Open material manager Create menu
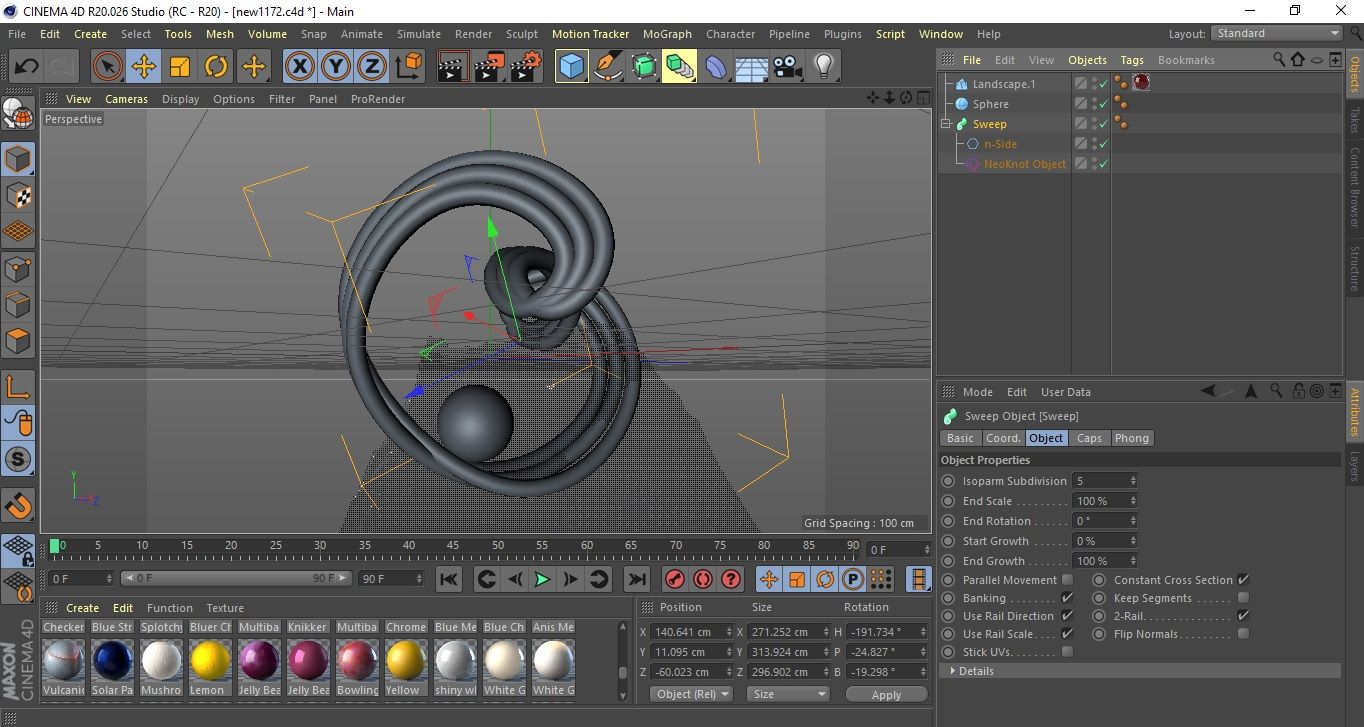 pyautogui.click(x=82, y=608)
